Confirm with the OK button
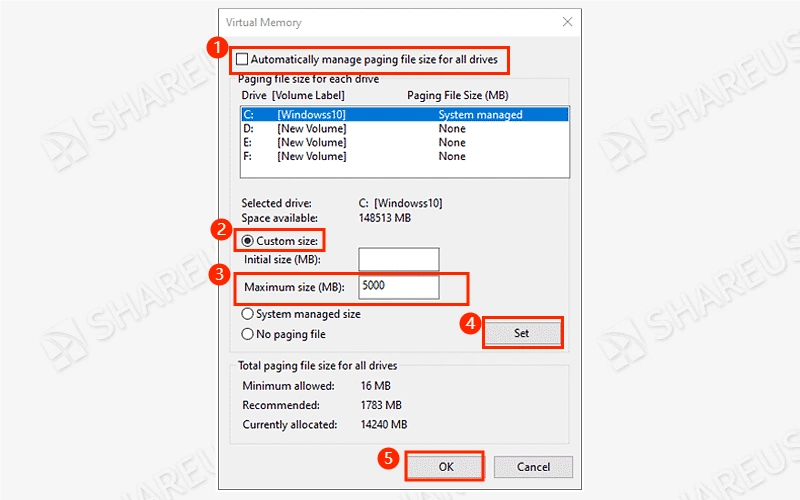 pyautogui.click(x=445, y=467)
